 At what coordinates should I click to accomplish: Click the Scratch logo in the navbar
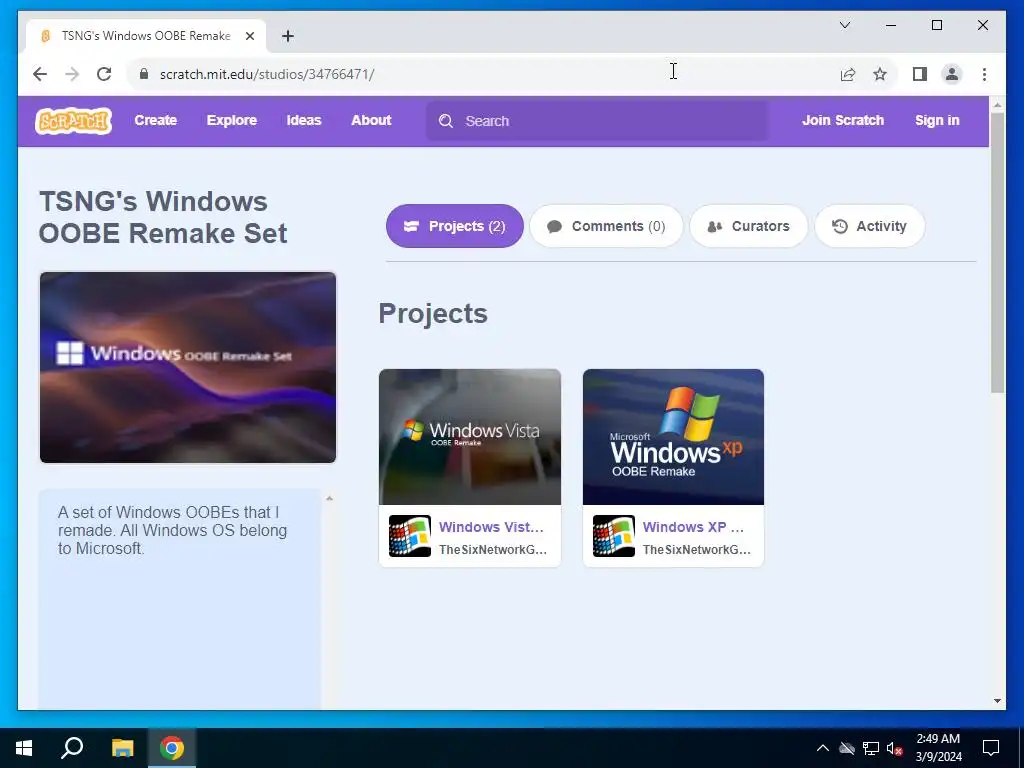[x=73, y=121]
